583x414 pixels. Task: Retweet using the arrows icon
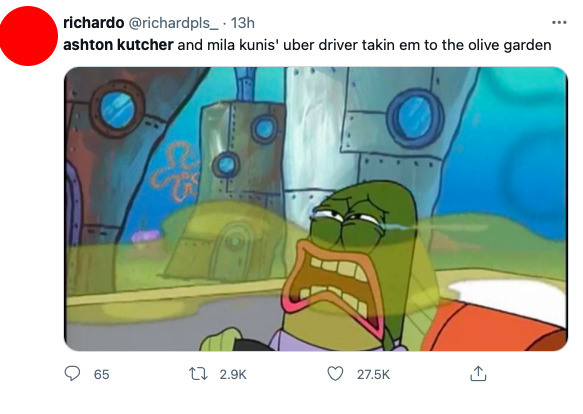[199, 374]
